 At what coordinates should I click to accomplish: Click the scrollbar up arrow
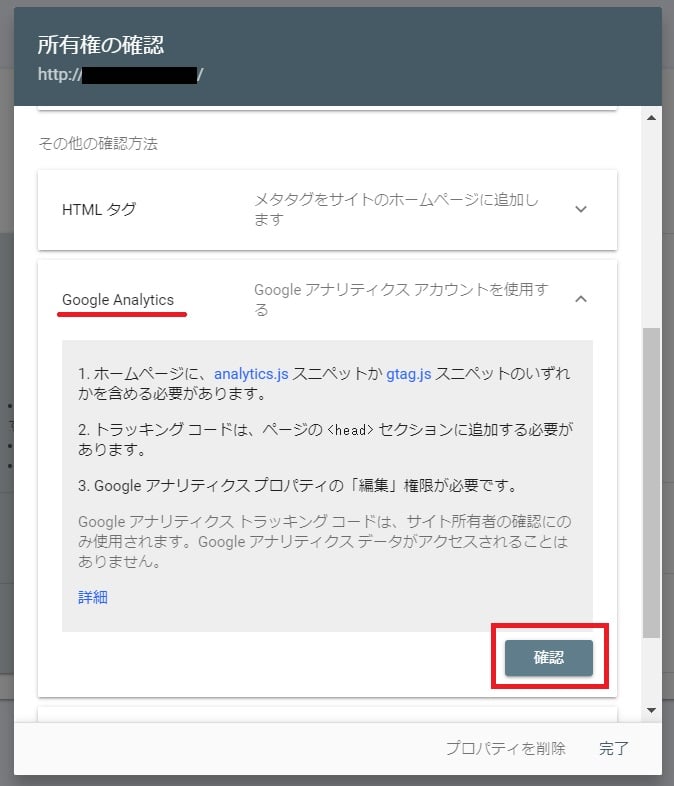[x=651, y=118]
